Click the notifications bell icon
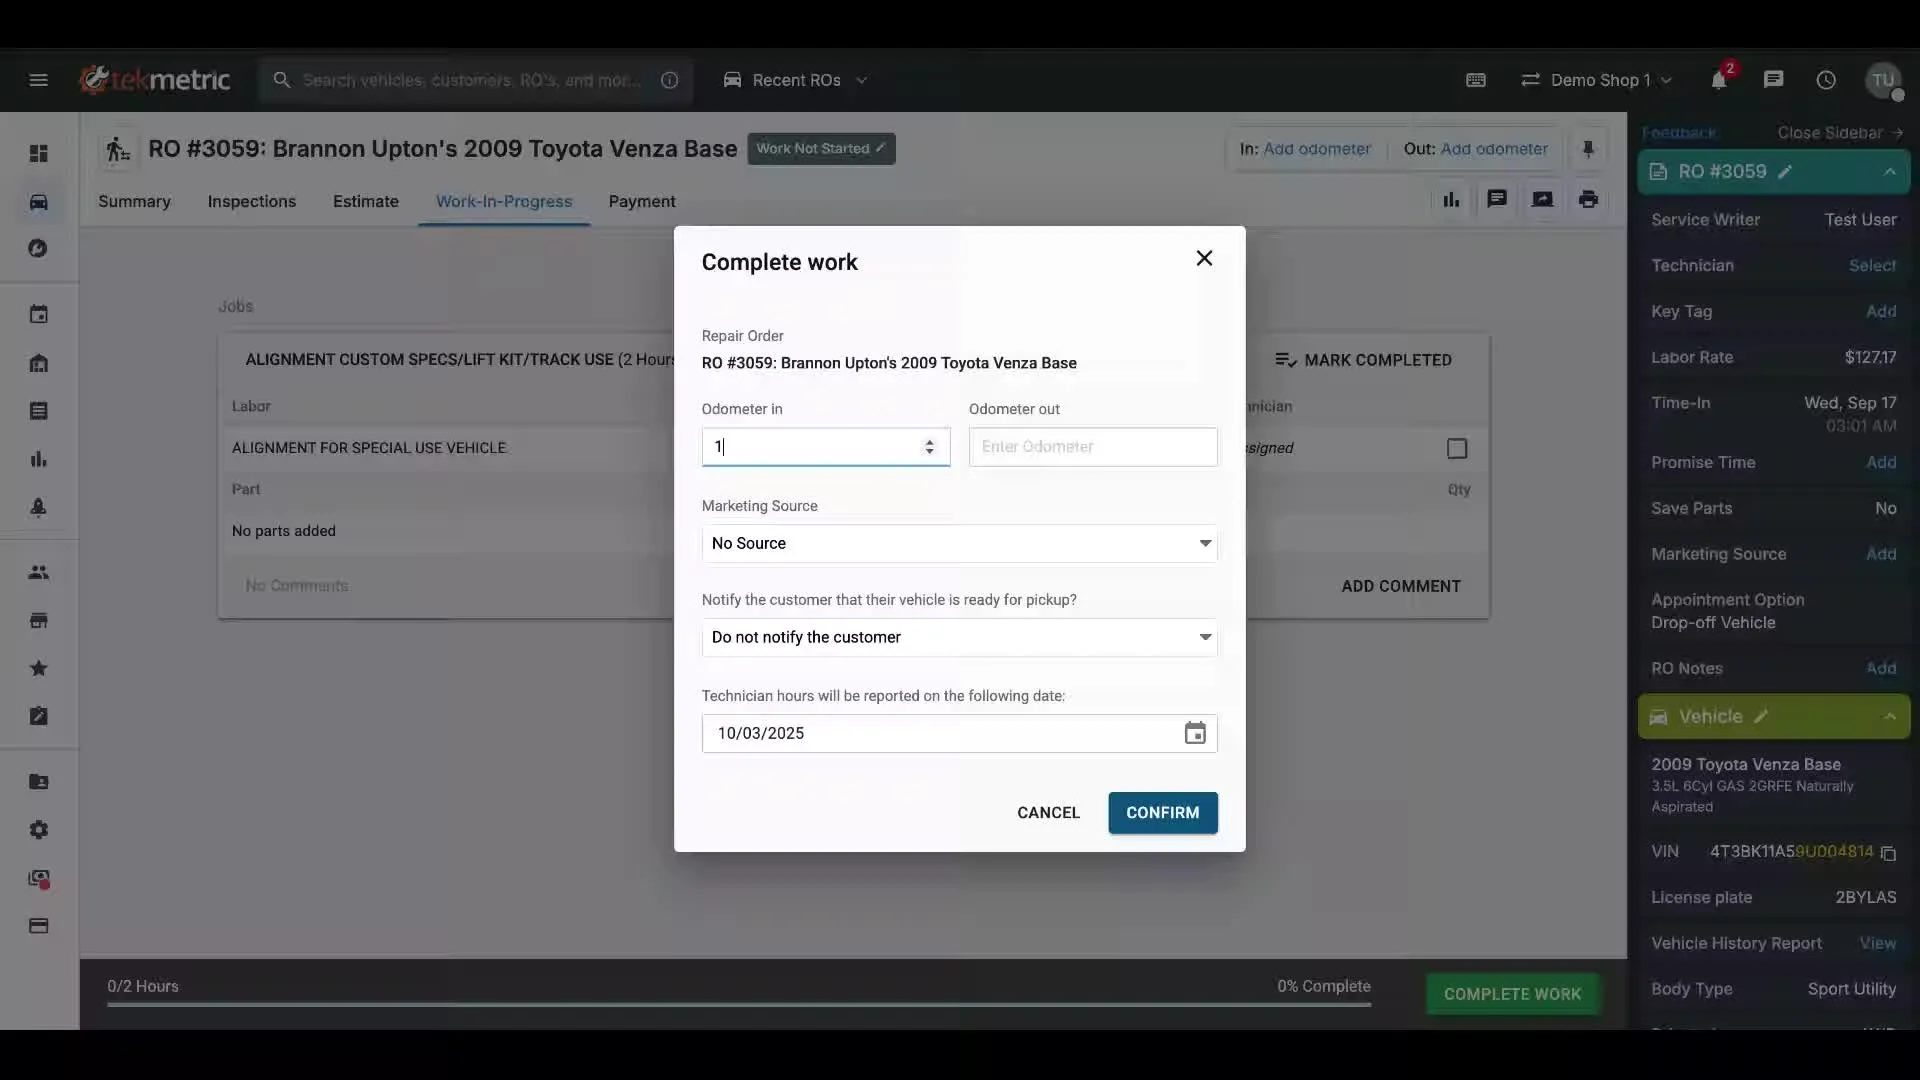 tap(1718, 80)
